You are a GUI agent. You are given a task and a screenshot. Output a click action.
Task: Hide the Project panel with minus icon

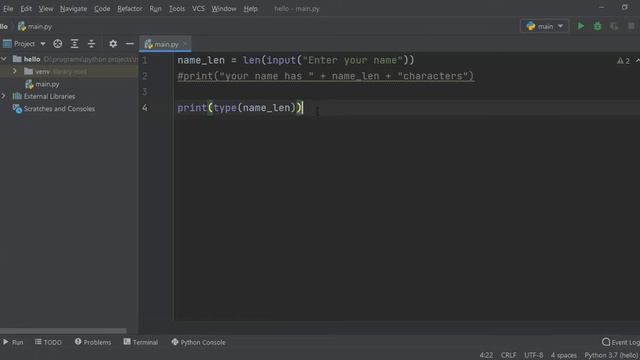click(x=130, y=44)
